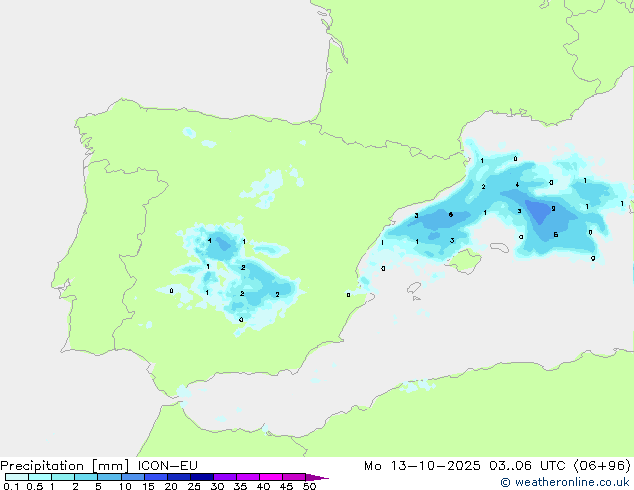This screenshot has height=490, width=634.
Task: Click the '10' legend label
Action: 125,486
